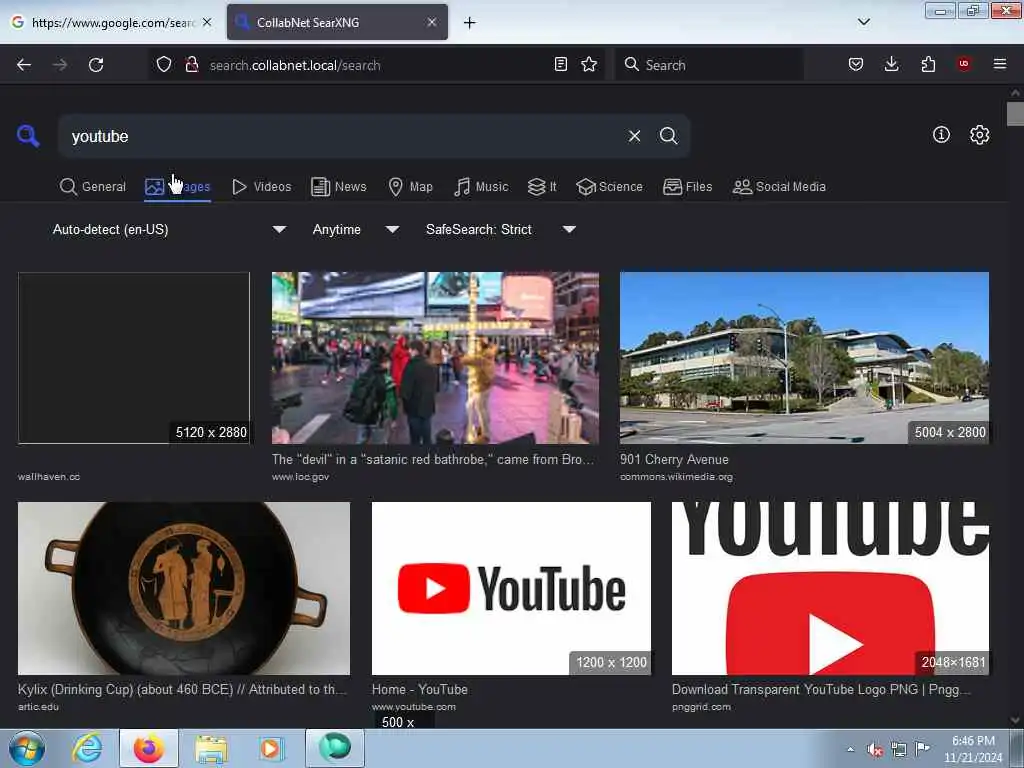Image resolution: width=1024 pixels, height=768 pixels.
Task: Open the Extensions puzzle icon
Action: tap(928, 64)
